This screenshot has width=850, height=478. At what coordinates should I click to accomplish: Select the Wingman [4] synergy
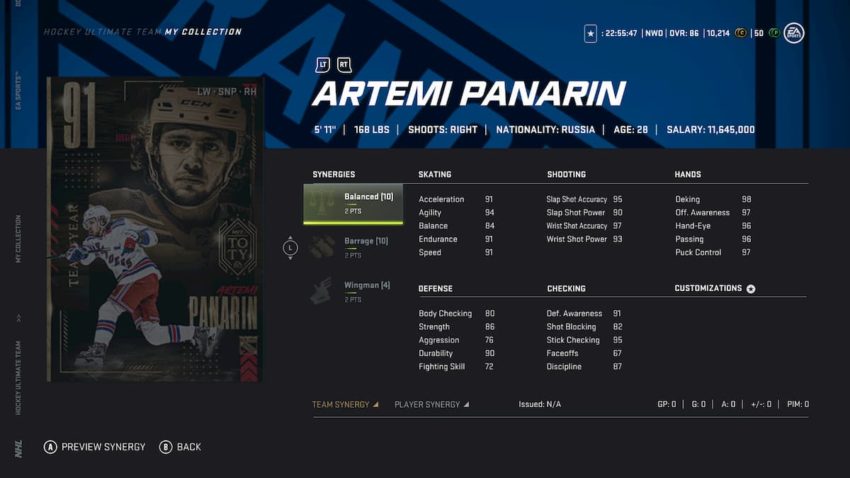click(353, 292)
